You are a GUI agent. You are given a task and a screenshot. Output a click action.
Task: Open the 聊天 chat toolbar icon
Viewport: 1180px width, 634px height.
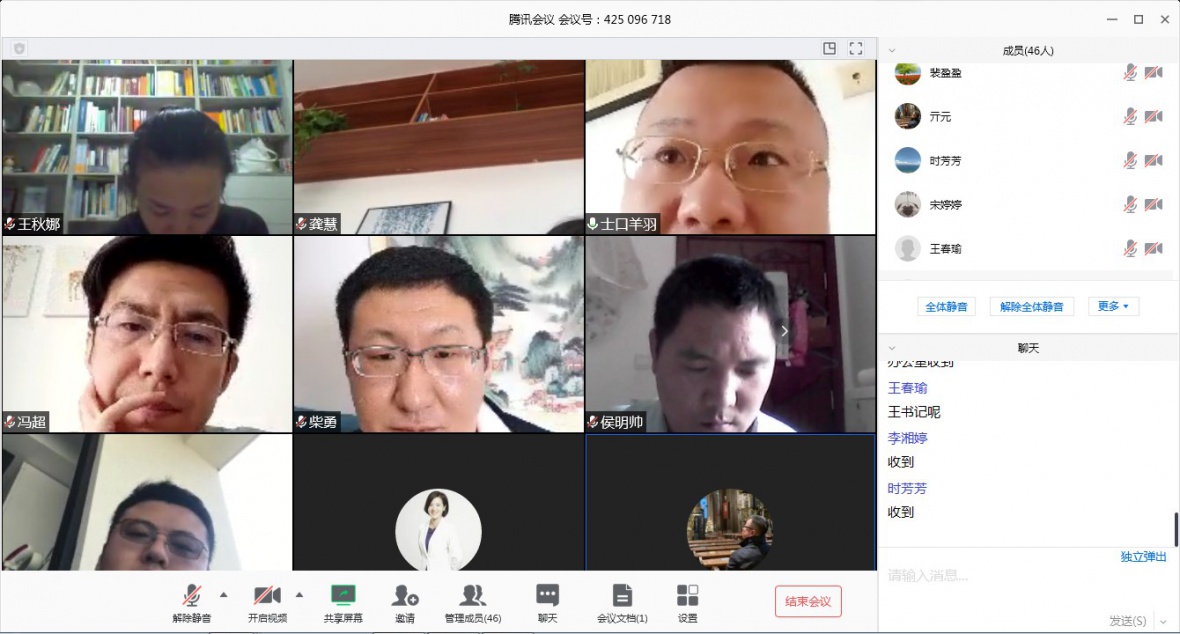click(547, 597)
